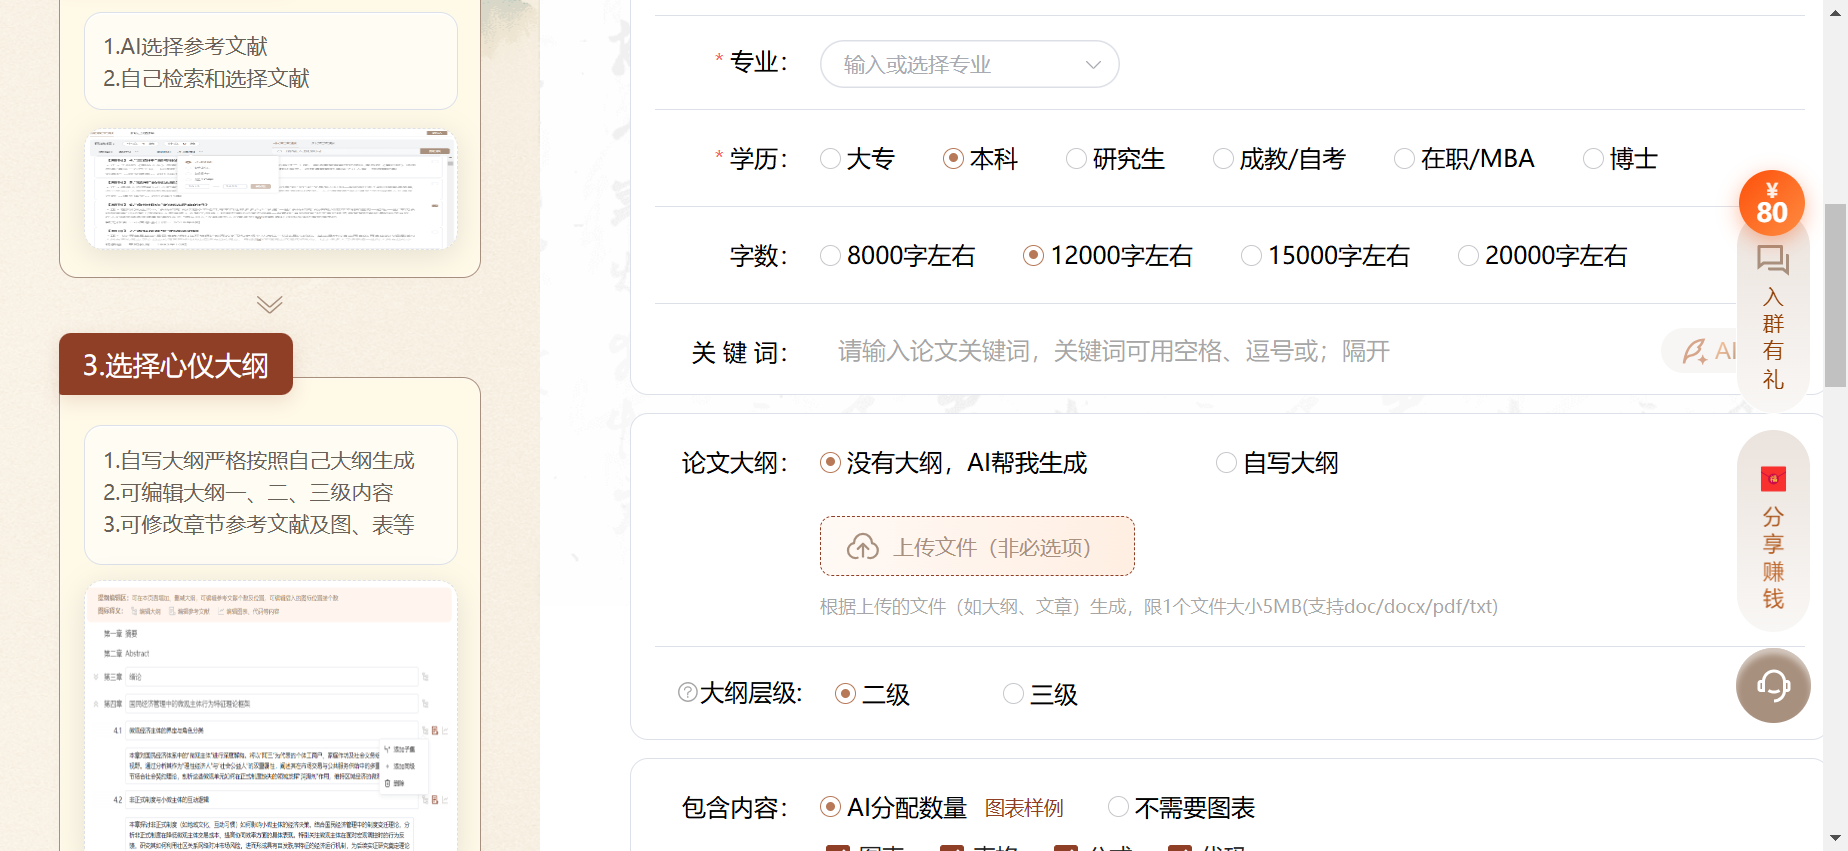Choose 成教/自考 education option
1848x851 pixels.
[1222, 159]
